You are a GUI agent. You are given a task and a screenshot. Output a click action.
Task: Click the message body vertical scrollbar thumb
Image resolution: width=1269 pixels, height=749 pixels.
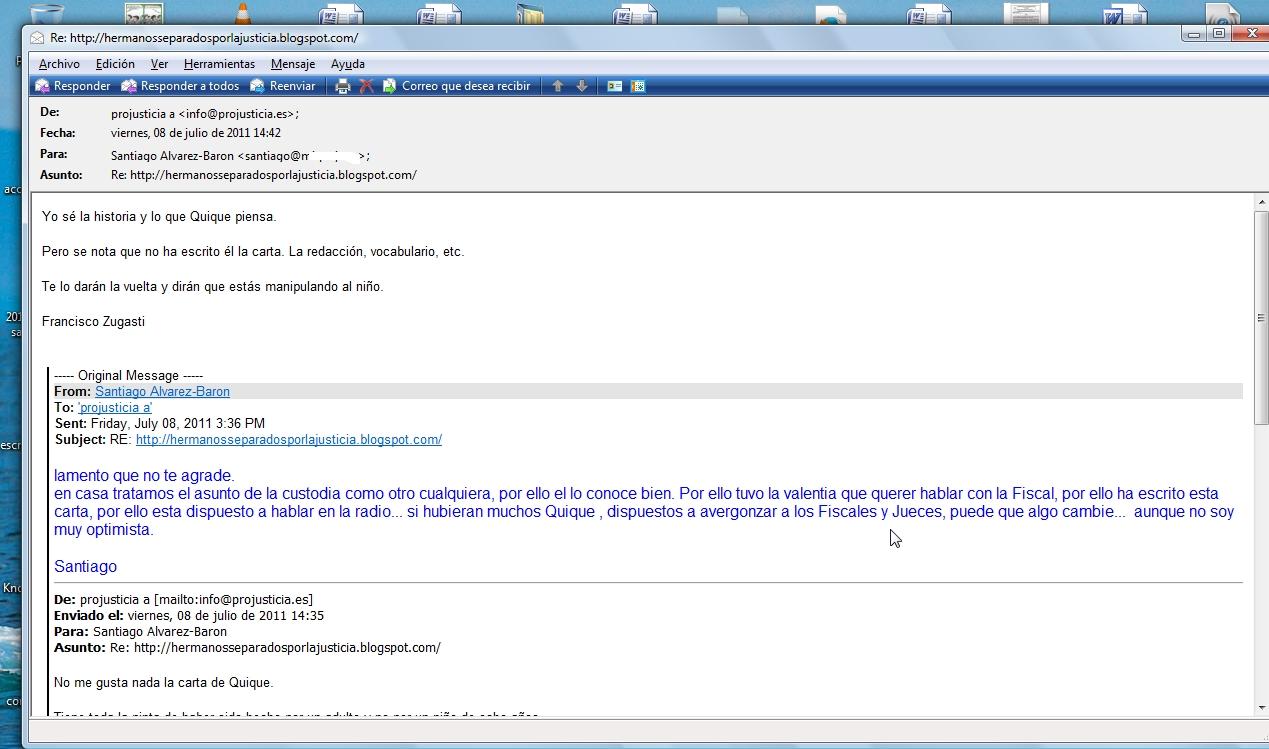click(1261, 318)
